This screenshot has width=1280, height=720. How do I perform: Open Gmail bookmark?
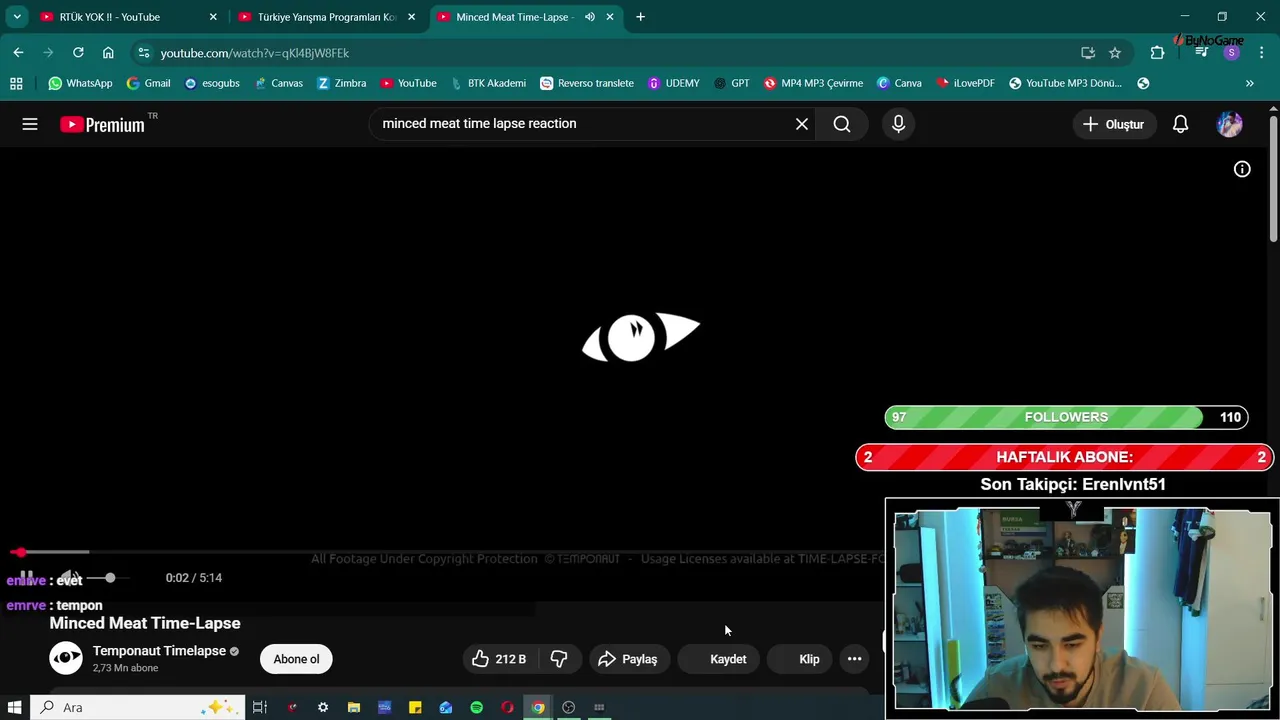(x=148, y=83)
